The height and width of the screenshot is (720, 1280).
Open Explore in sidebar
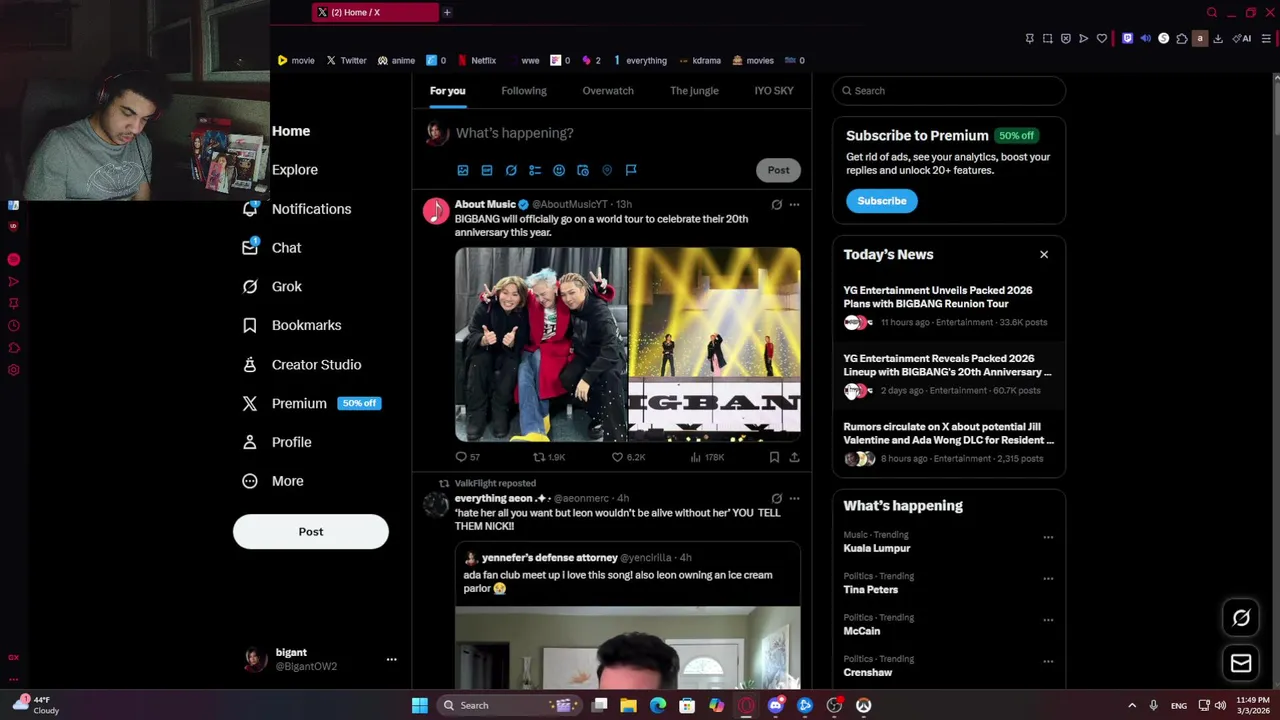(x=295, y=170)
